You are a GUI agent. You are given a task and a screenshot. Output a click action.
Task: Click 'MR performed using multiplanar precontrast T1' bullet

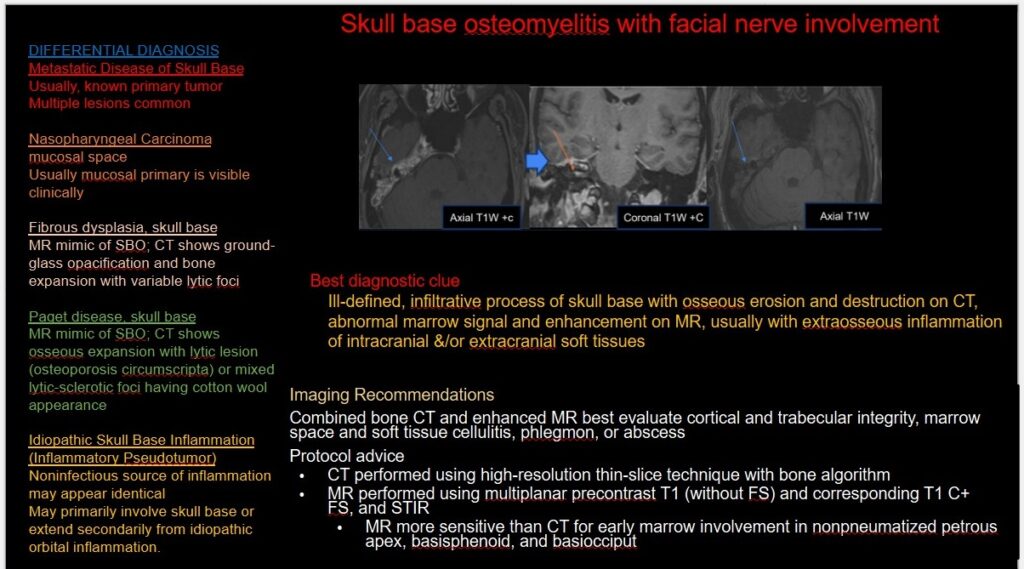coord(648,500)
